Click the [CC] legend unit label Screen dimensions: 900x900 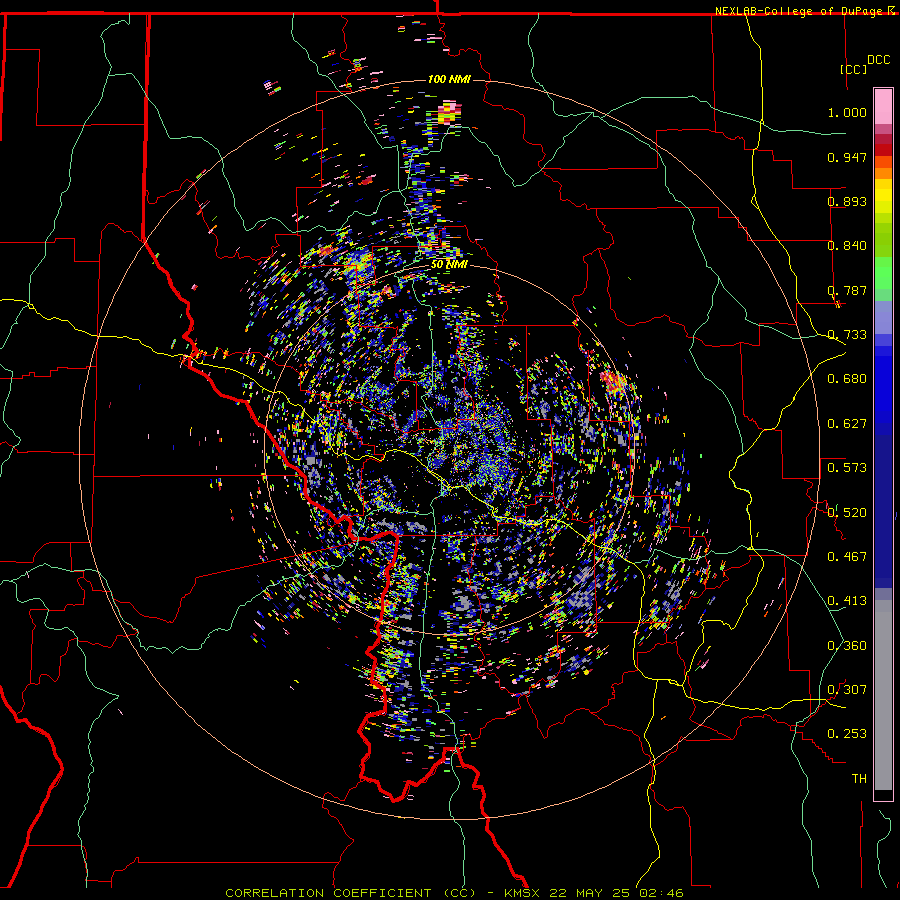(x=853, y=69)
